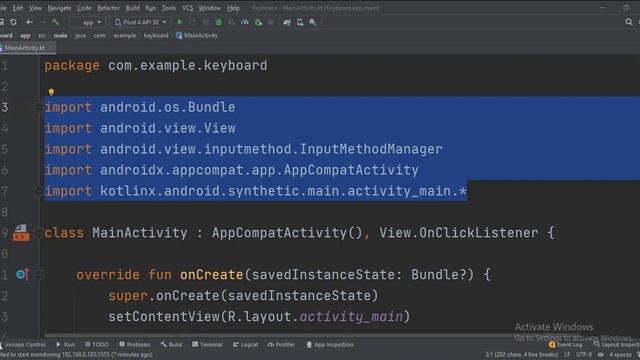Click the yellow lightbulb intention icon
Image resolution: width=640 pixels, height=360 pixels.
51,92
